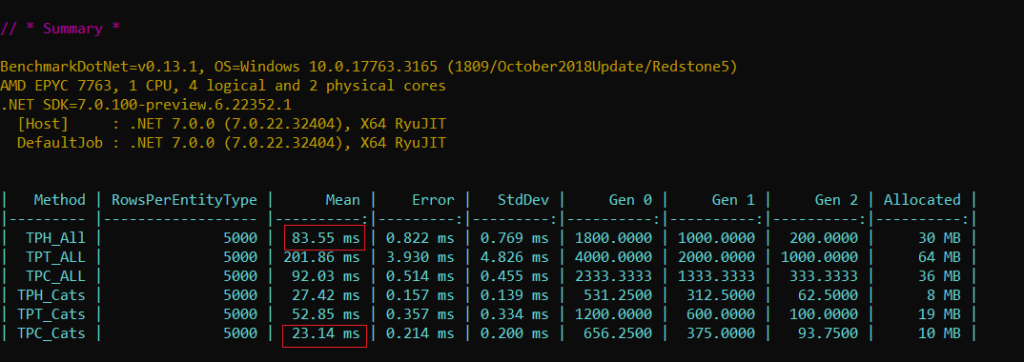Click the Gen 0 column header
The height and width of the screenshot is (362, 1024).
pos(630,199)
